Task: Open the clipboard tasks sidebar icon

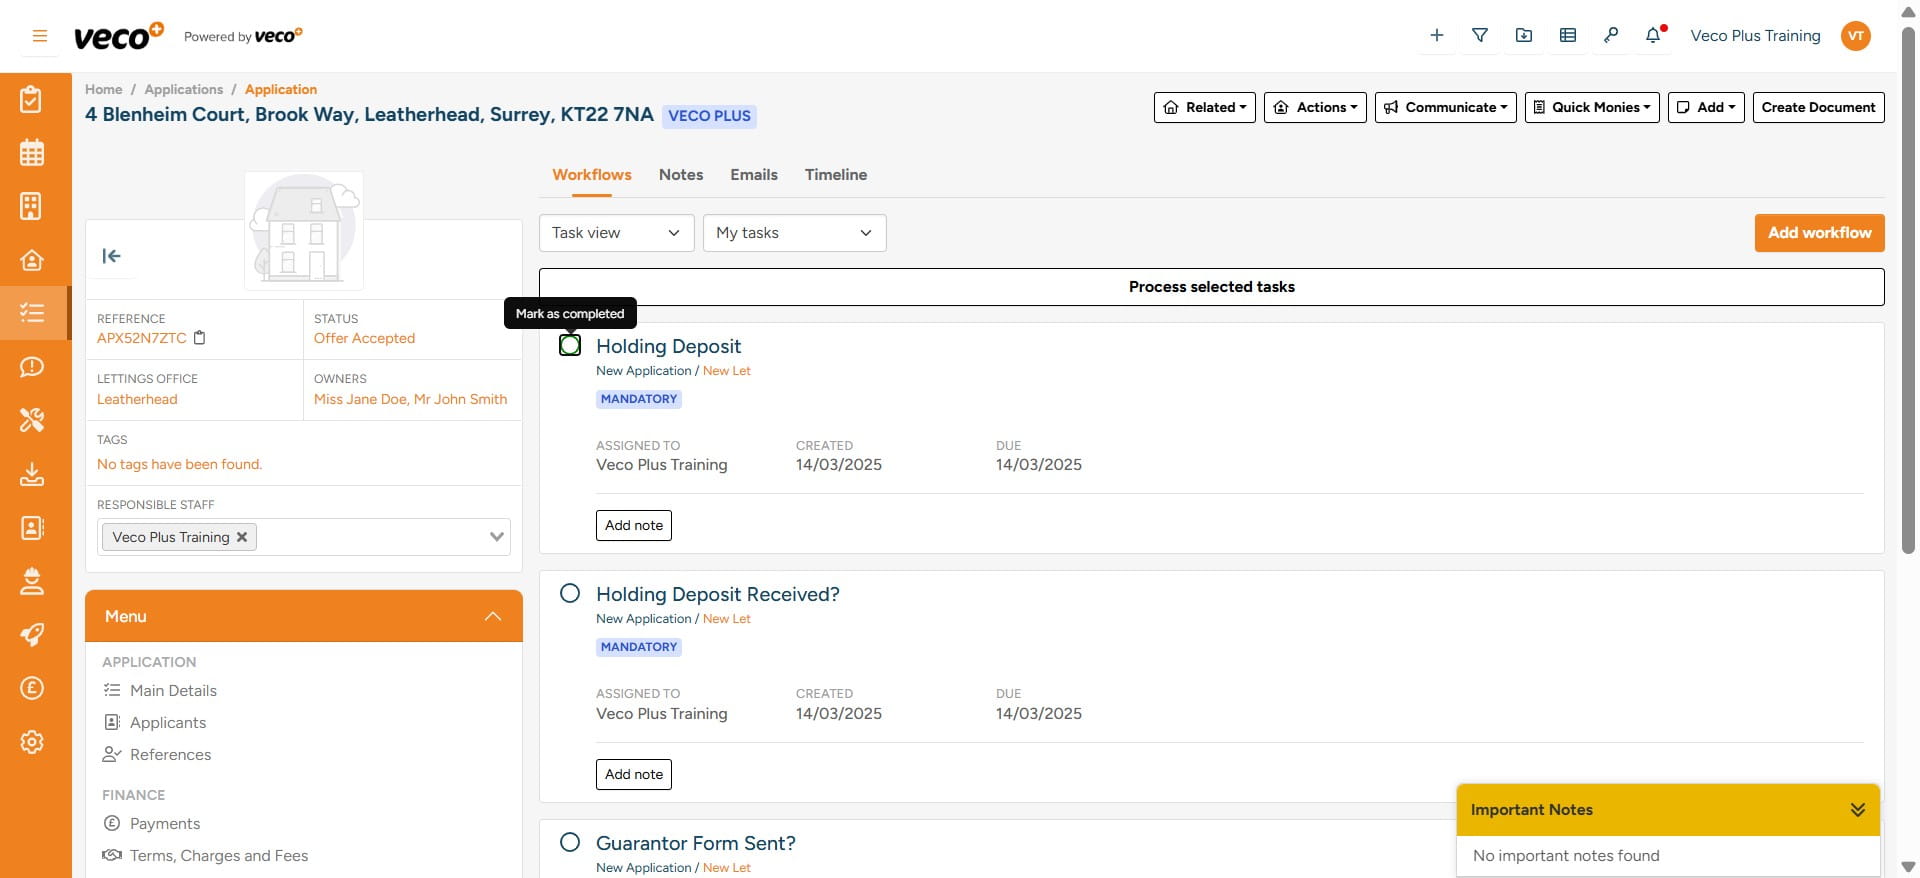Action: 32,99
